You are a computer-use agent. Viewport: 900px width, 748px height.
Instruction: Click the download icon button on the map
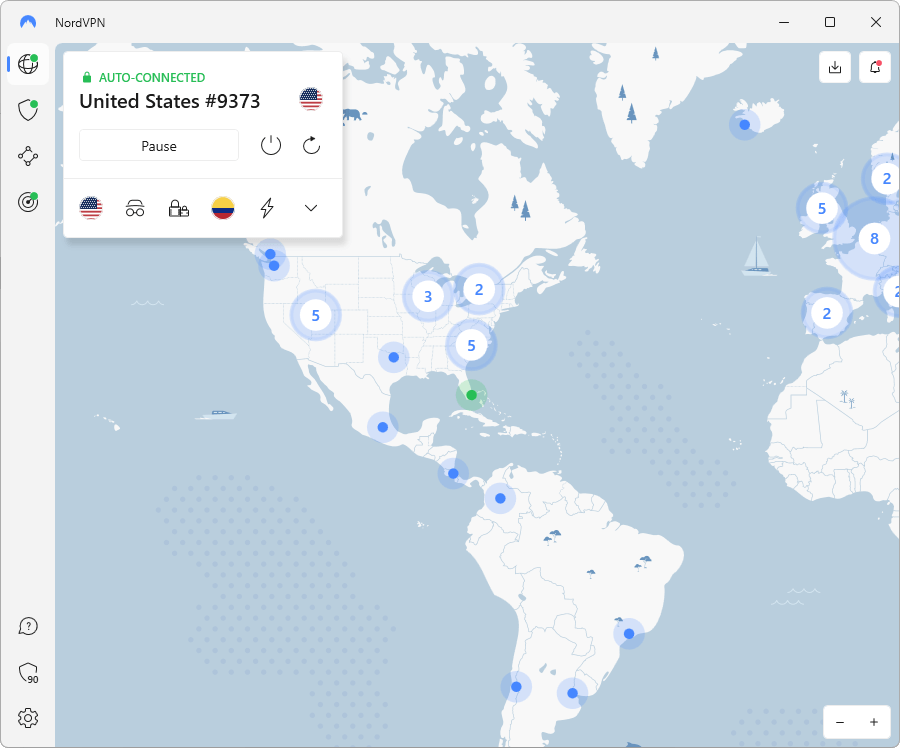click(x=835, y=68)
